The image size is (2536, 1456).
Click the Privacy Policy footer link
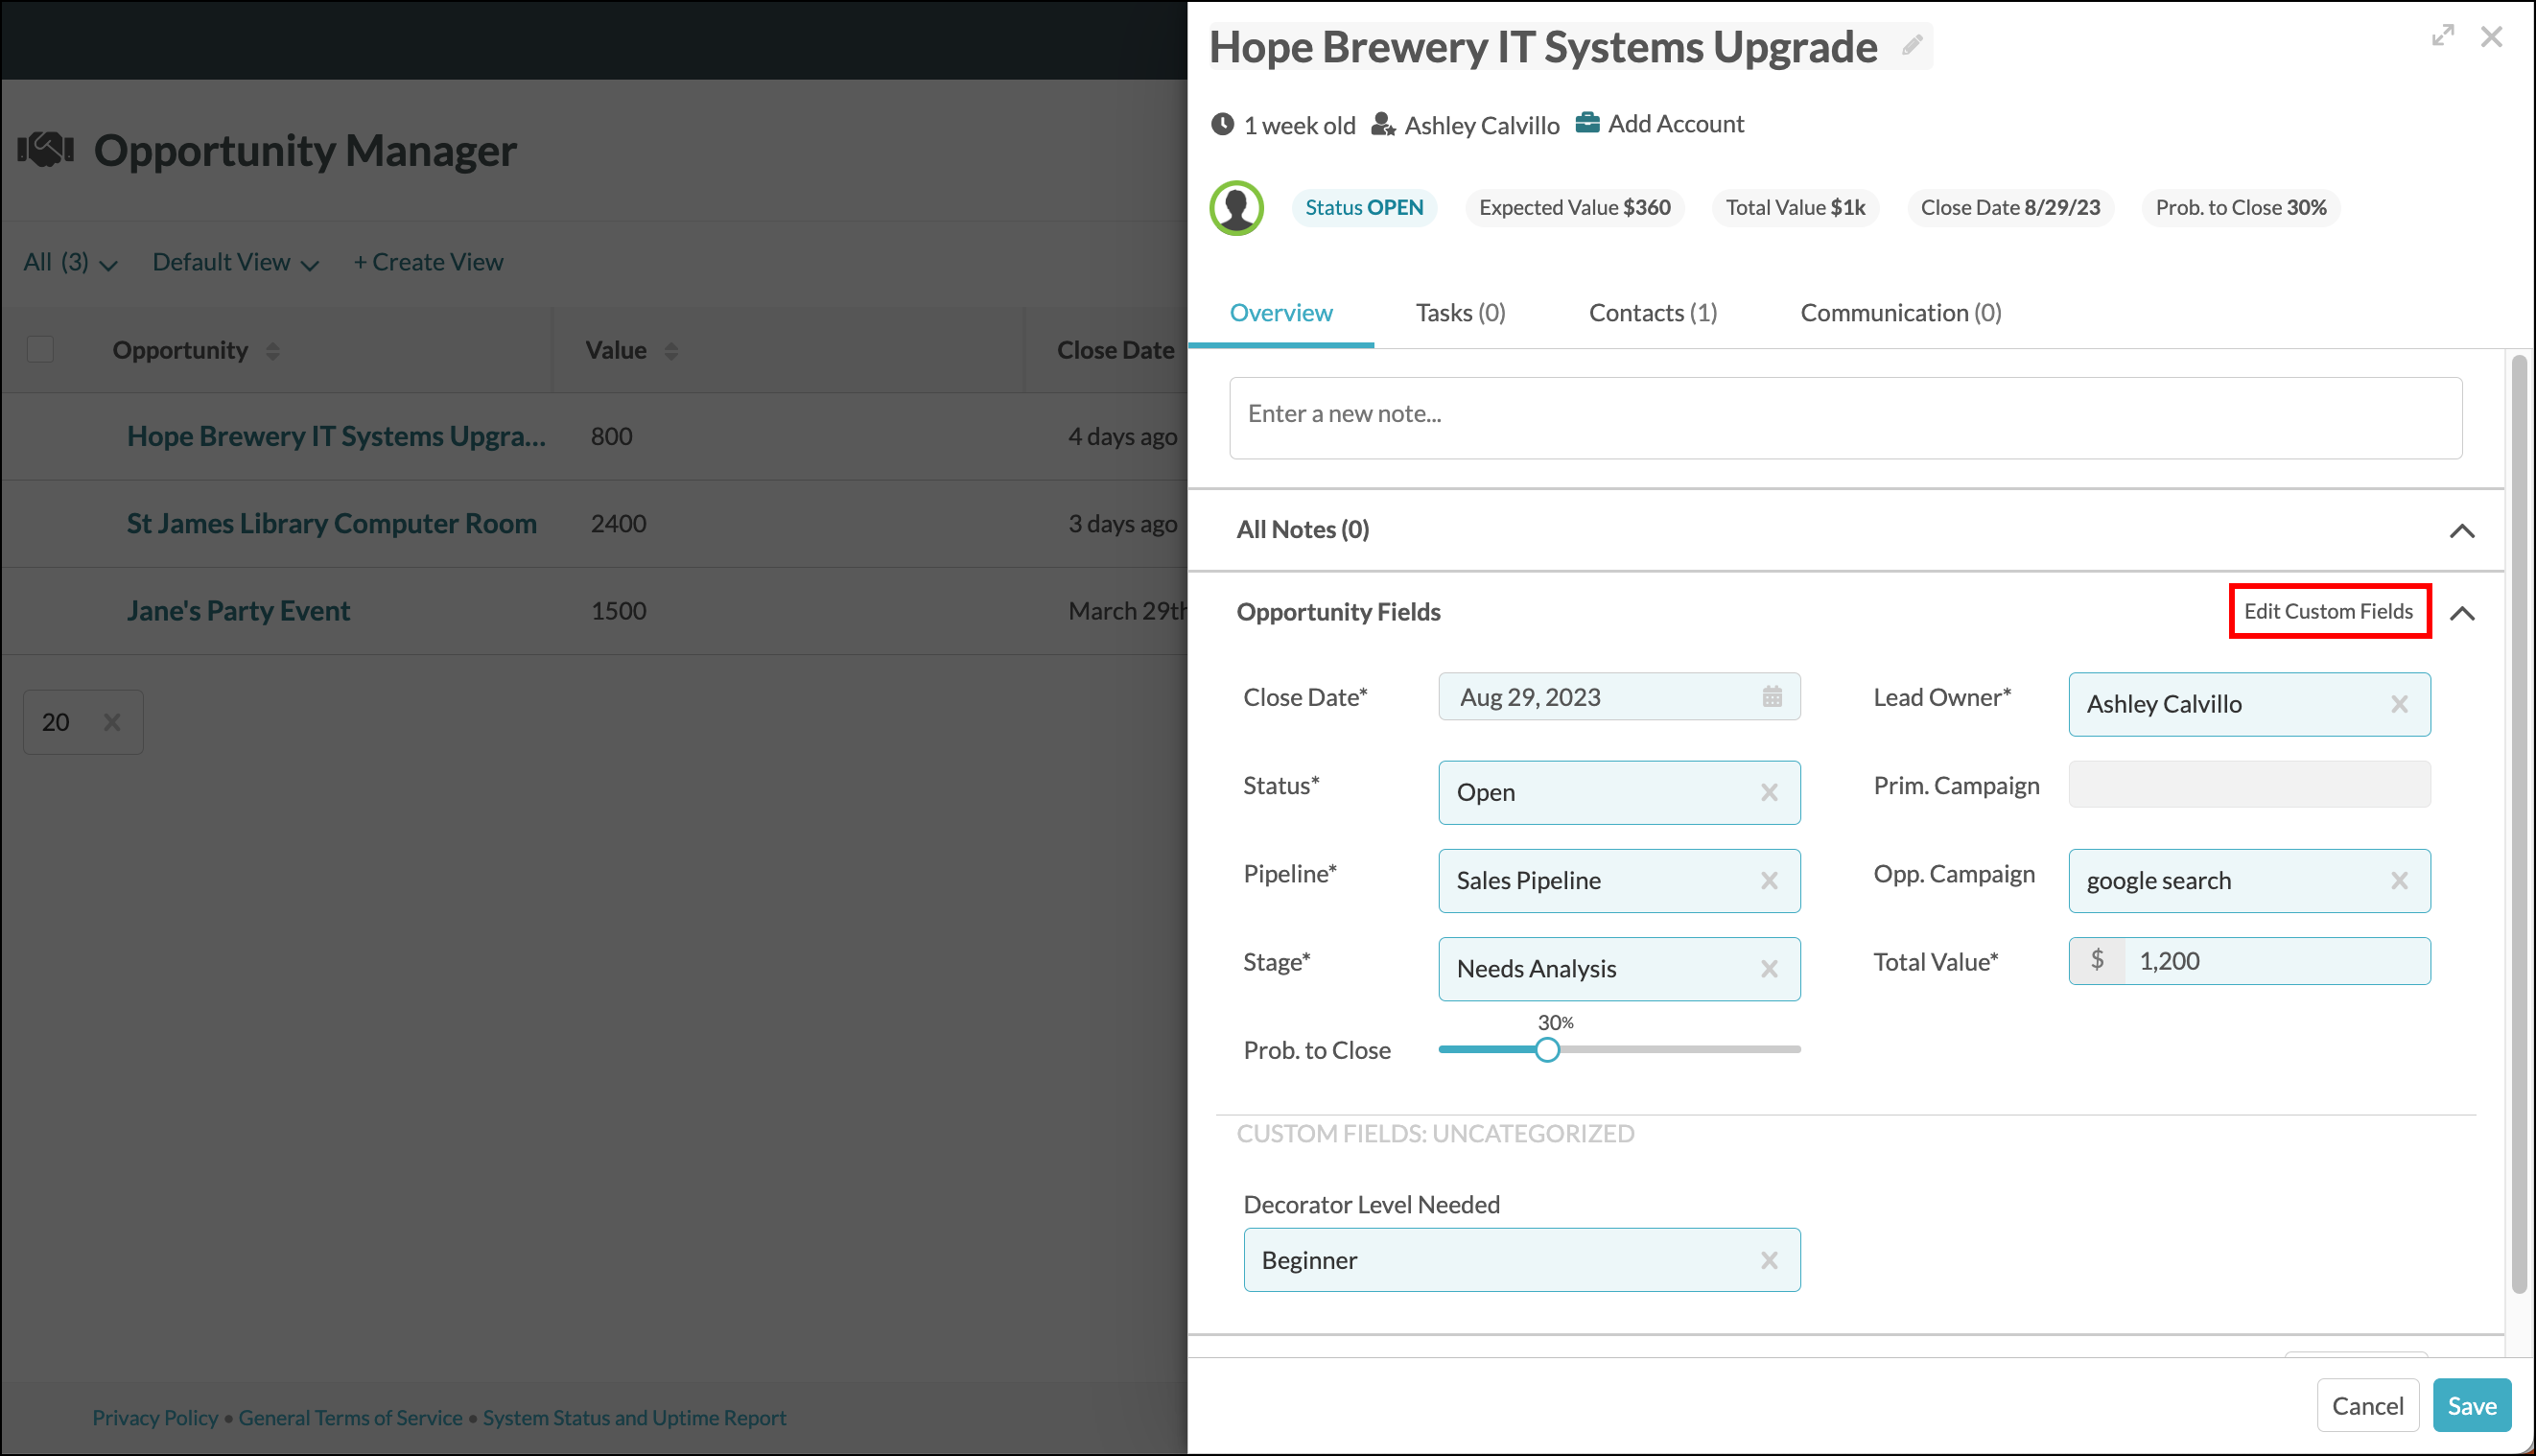pos(155,1418)
